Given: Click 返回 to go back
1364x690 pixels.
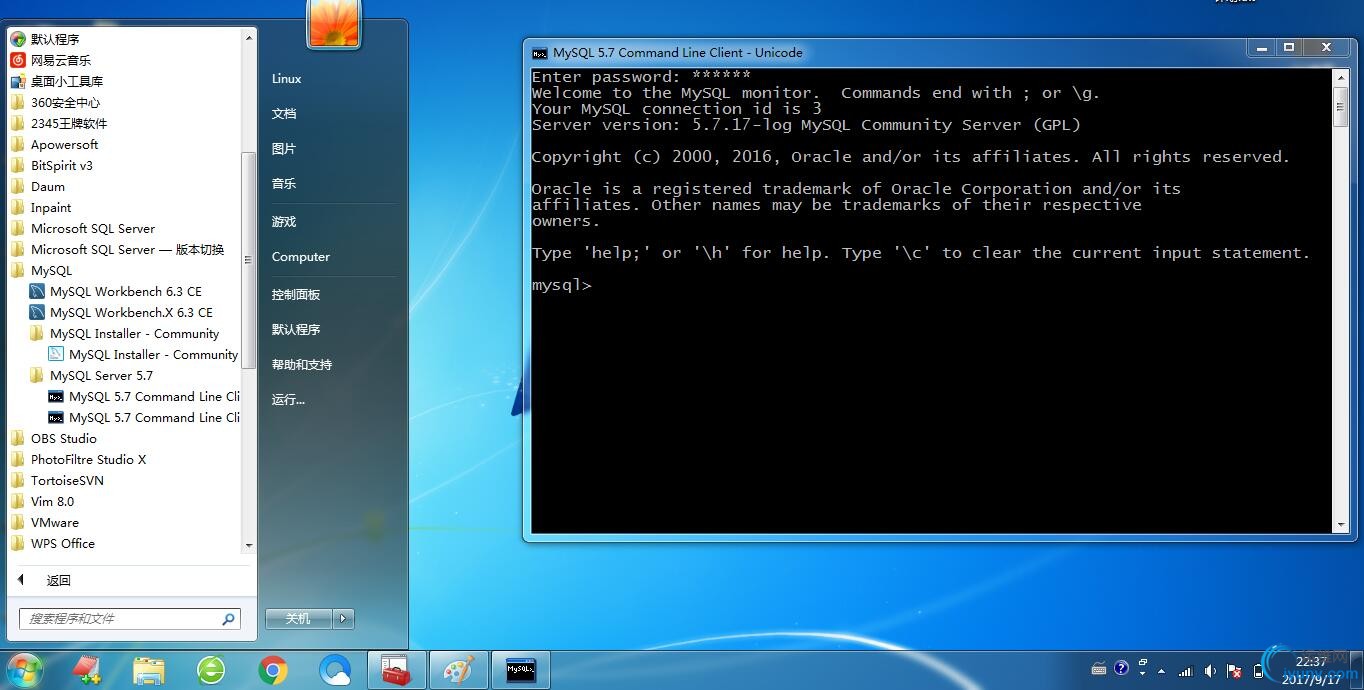Looking at the screenshot, I should pos(58,580).
